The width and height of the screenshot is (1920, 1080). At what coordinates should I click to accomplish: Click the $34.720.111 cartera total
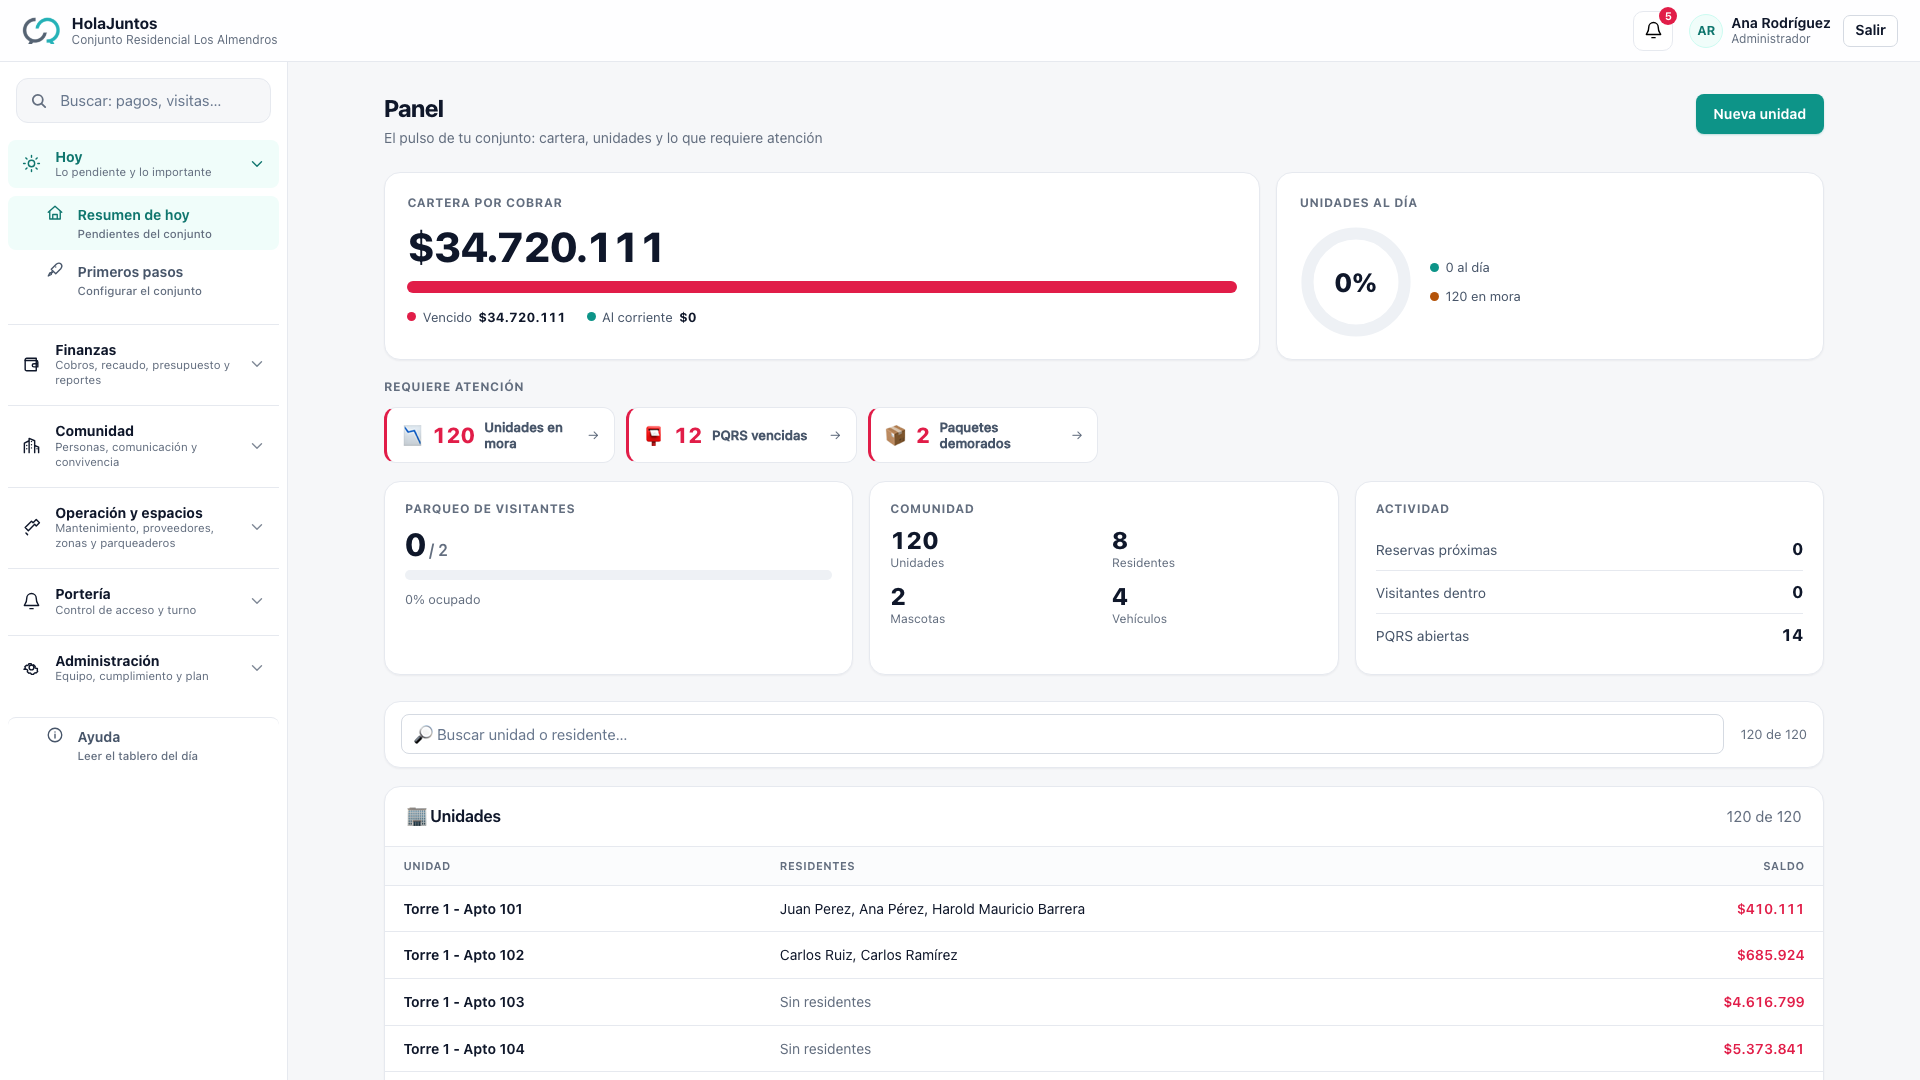536,247
